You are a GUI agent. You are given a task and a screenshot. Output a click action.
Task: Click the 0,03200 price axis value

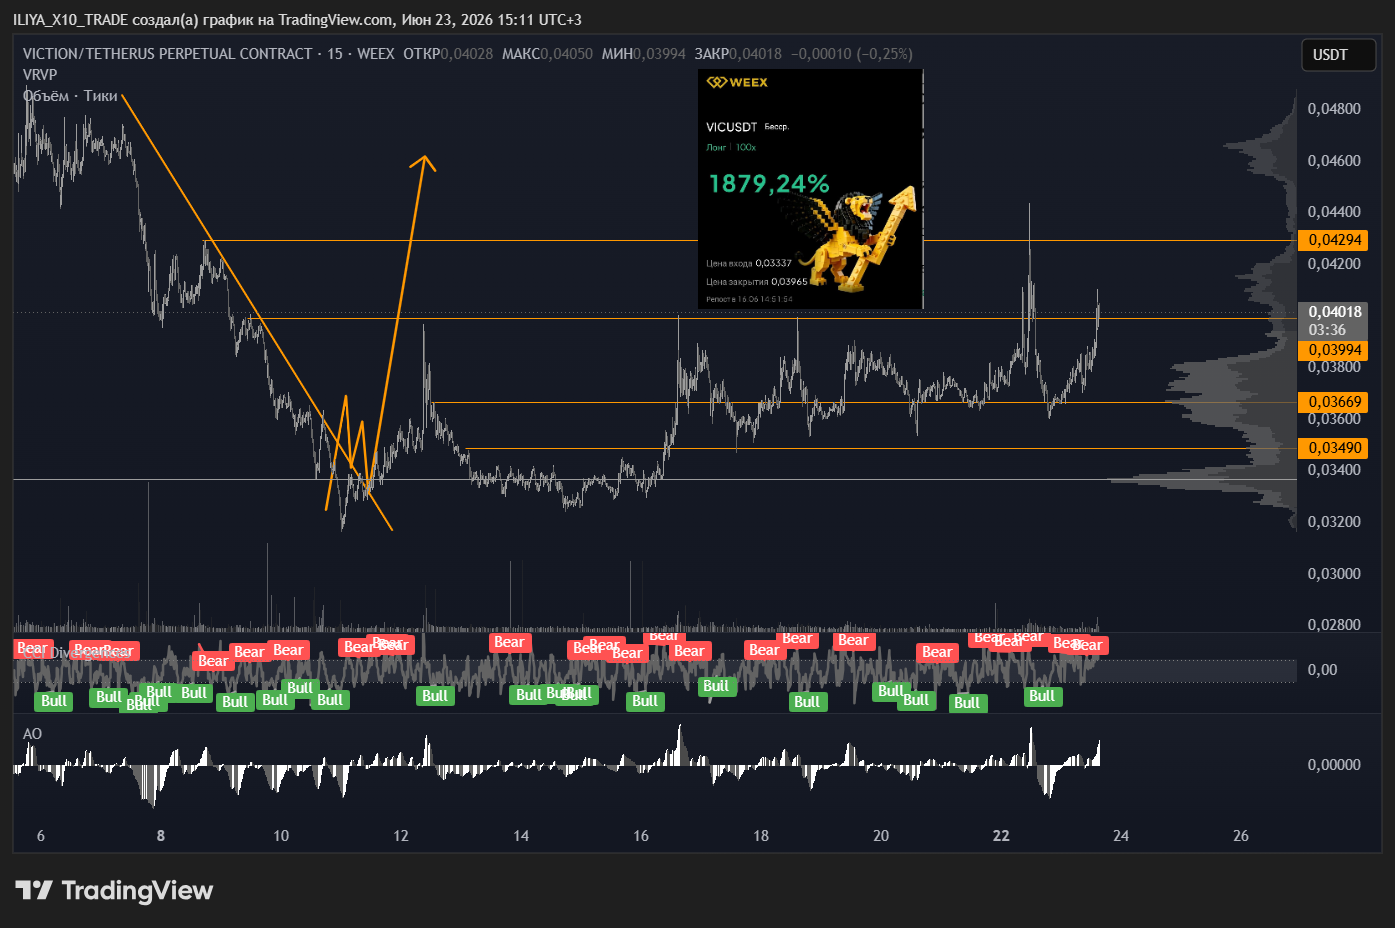(x=1334, y=522)
